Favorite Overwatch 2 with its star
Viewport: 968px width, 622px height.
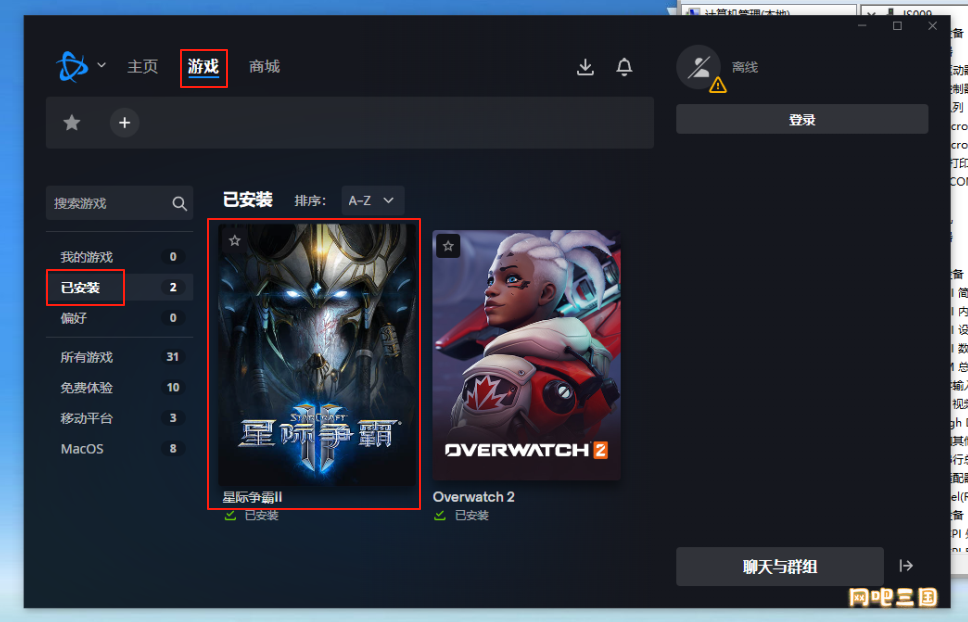point(448,246)
